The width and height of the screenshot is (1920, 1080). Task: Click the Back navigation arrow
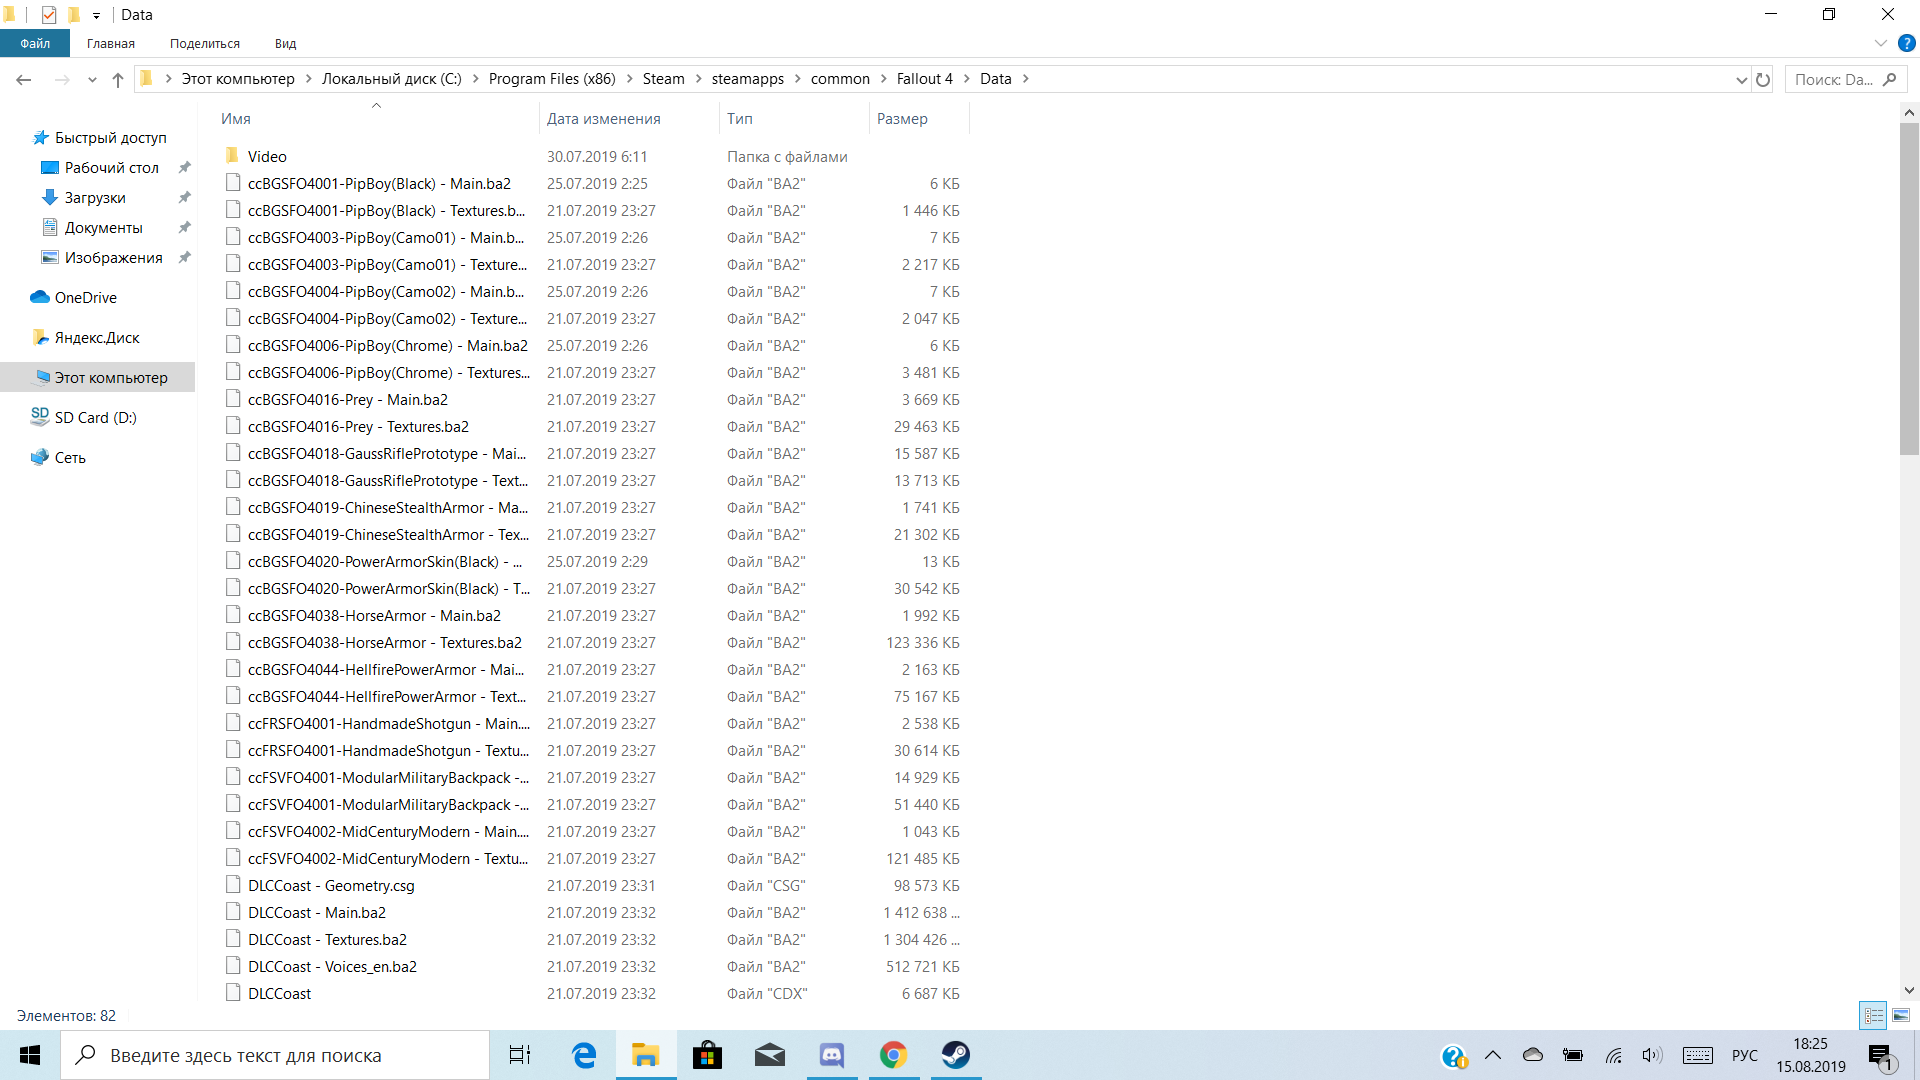pos(24,79)
